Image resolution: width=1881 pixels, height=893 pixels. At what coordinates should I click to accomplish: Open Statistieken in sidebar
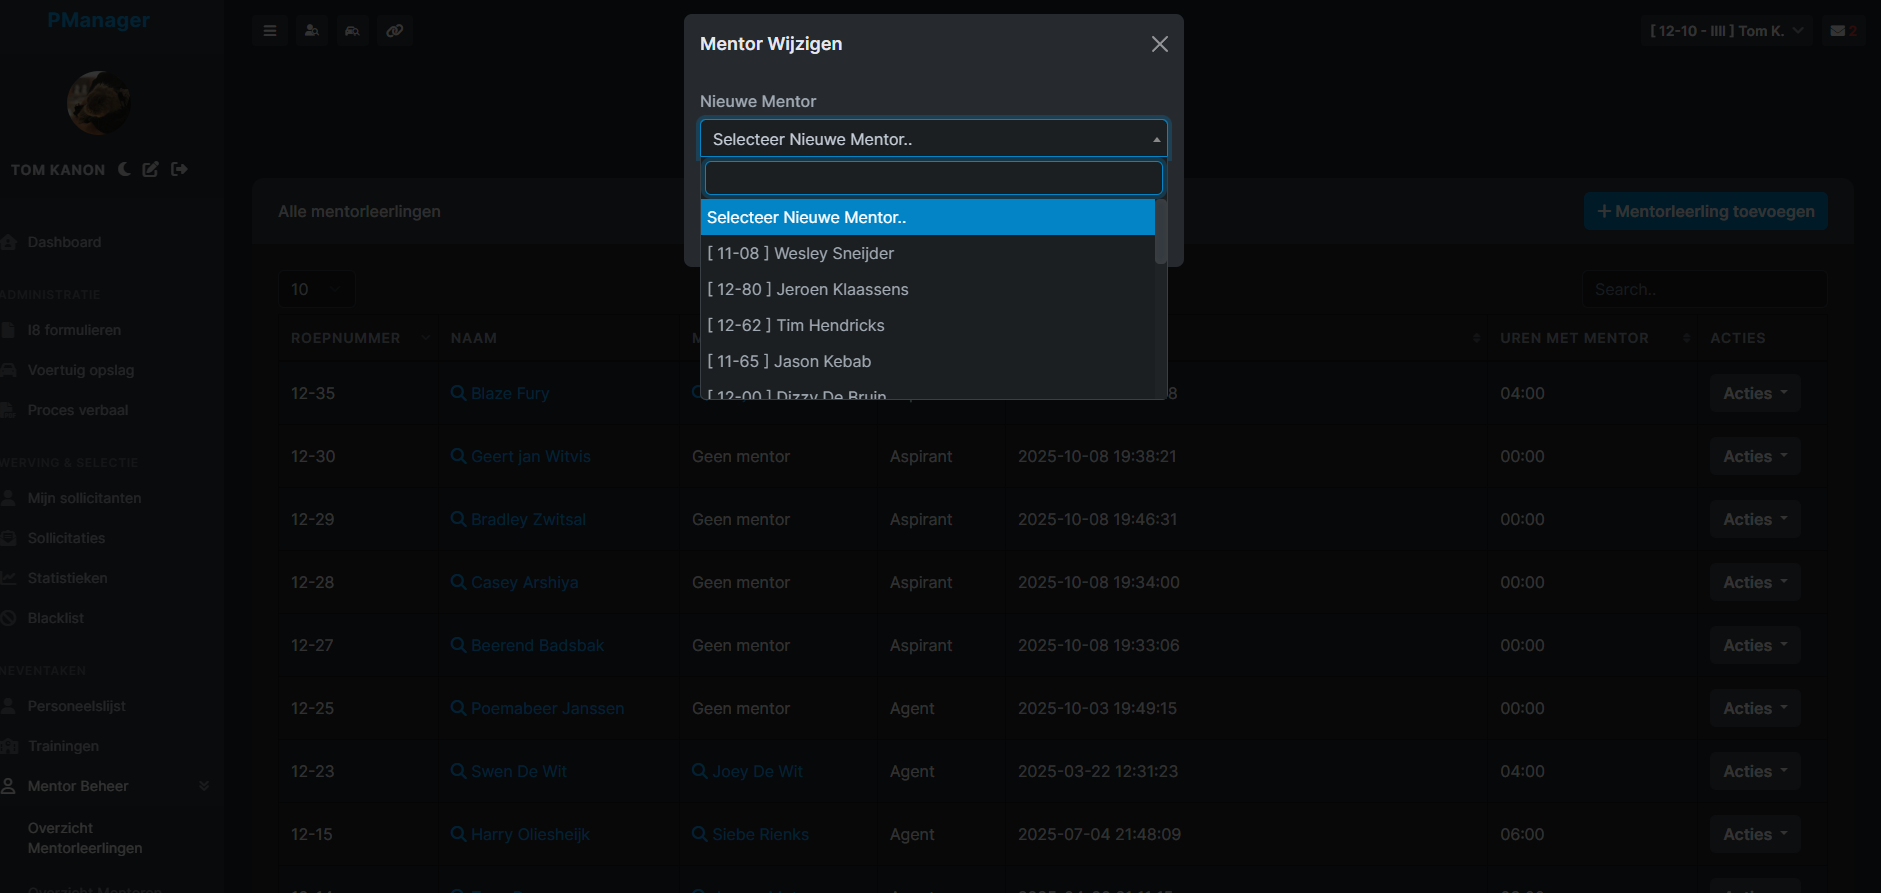(67, 578)
